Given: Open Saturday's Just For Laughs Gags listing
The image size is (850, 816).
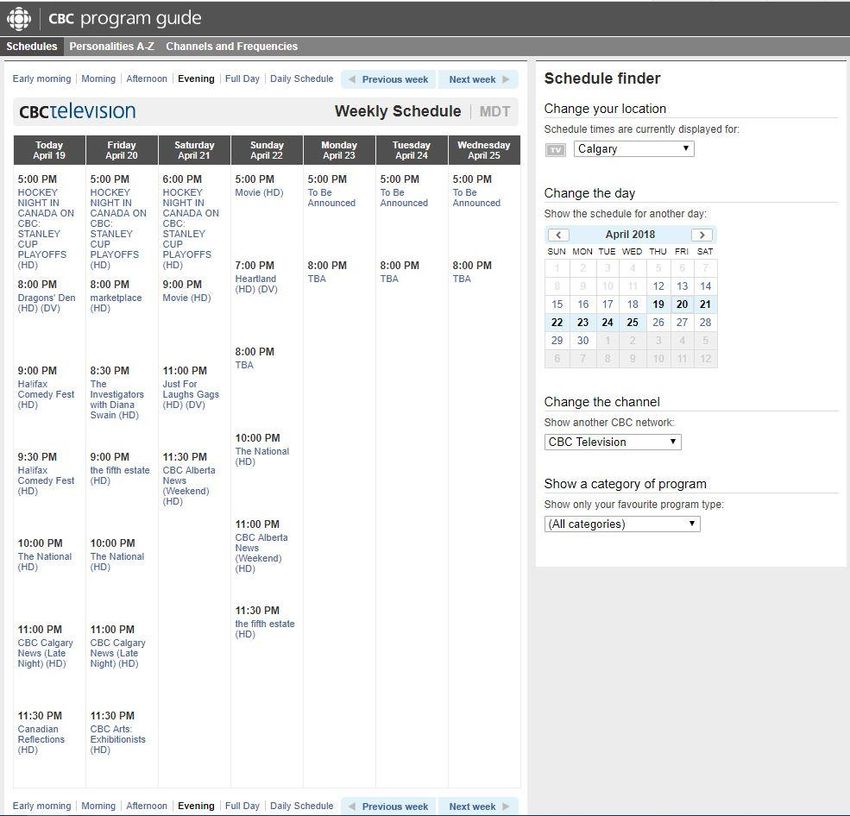Looking at the screenshot, I should pos(191,394).
